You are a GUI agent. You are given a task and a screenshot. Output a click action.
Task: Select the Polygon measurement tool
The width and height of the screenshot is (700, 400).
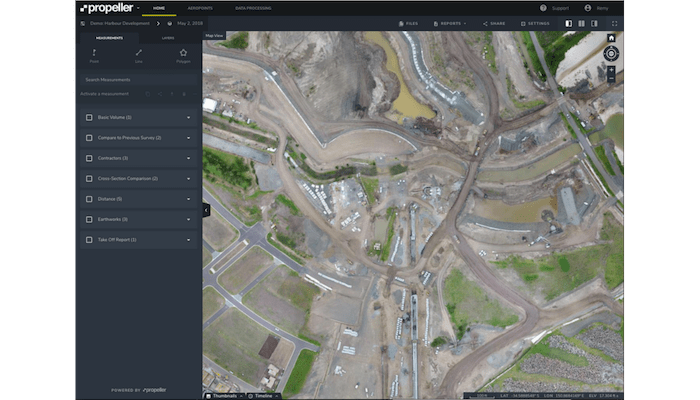(x=183, y=56)
